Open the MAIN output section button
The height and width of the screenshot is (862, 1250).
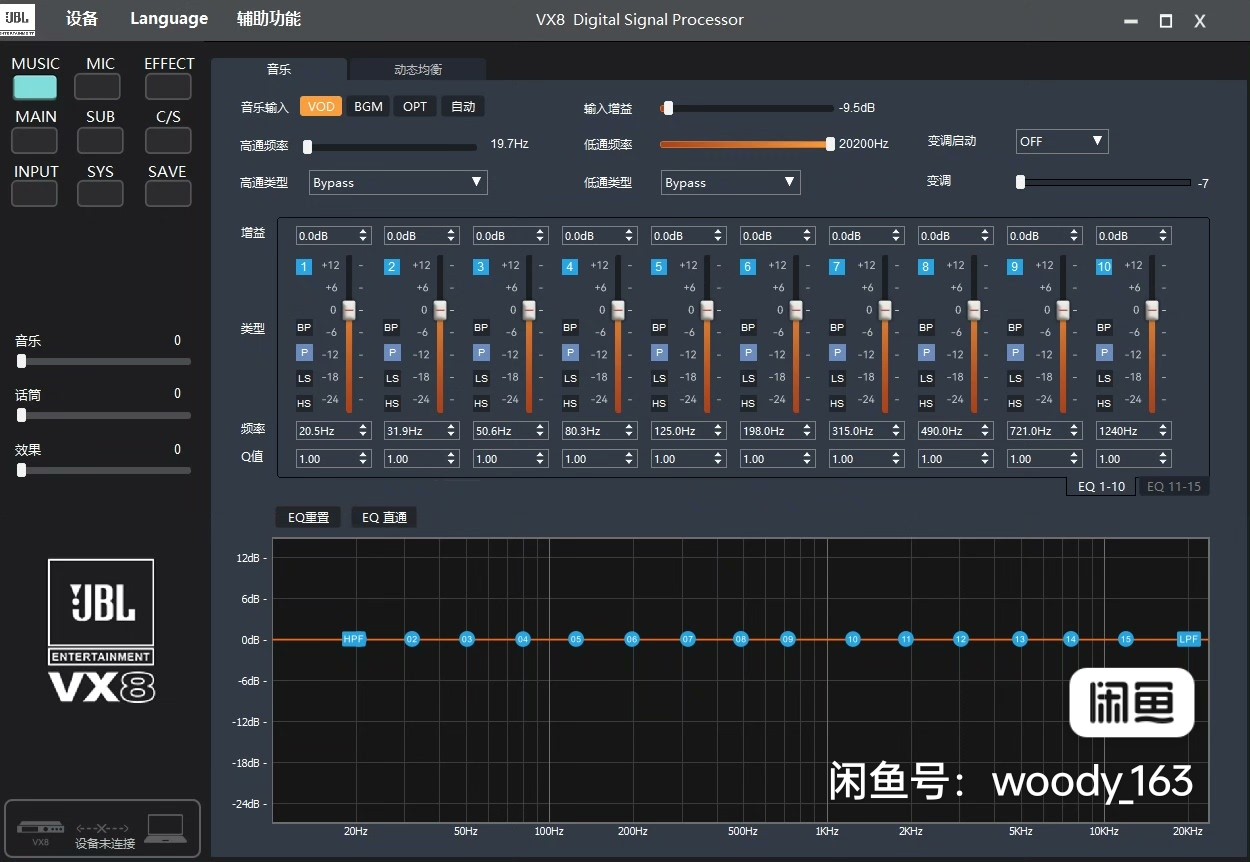tap(35, 140)
